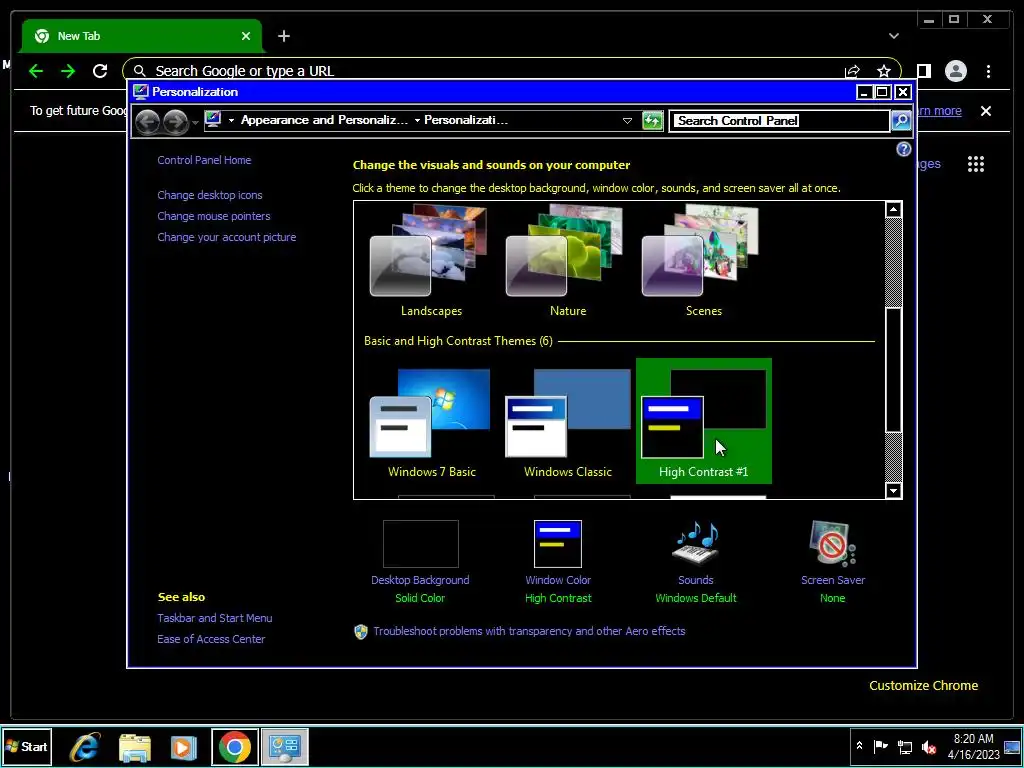Open Action Center flag icon in tray

(881, 746)
